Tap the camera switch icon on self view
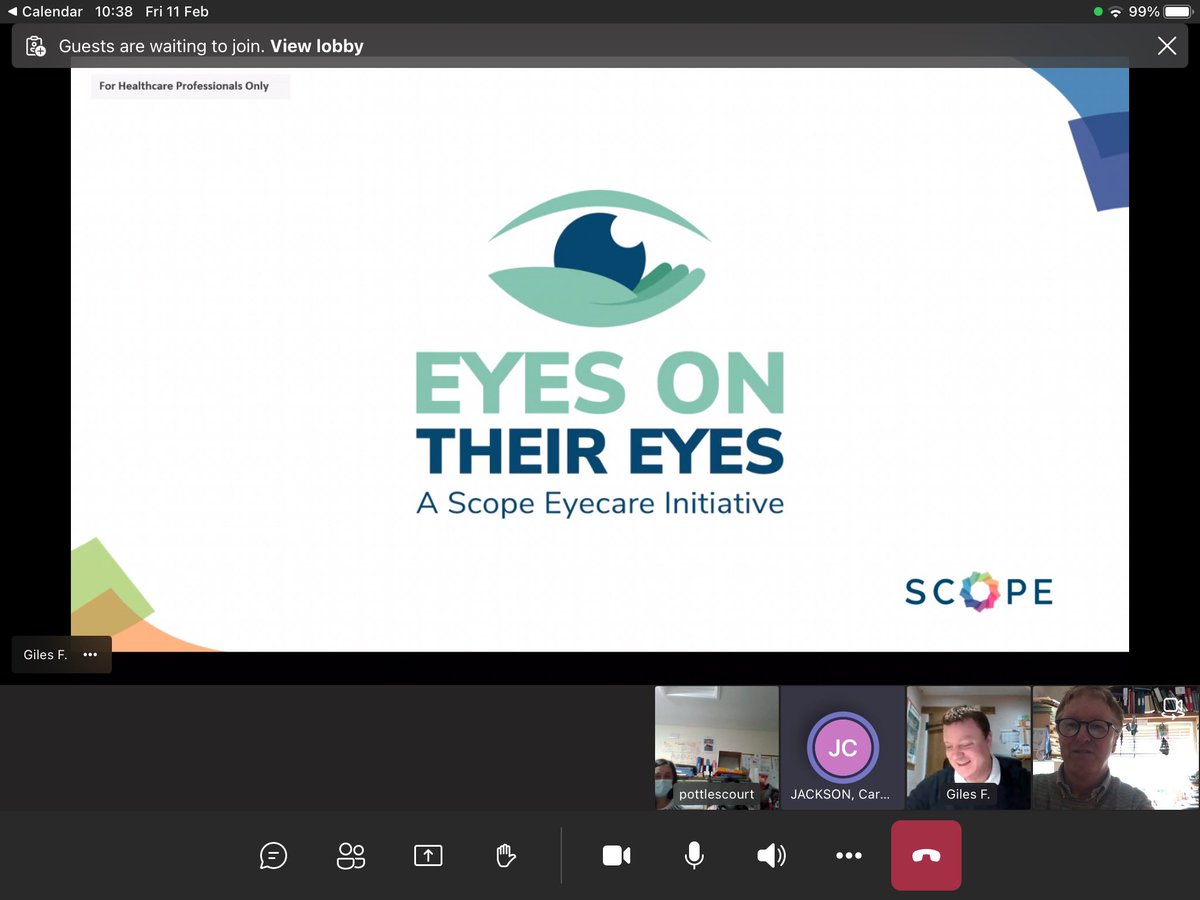The width and height of the screenshot is (1200, 900). pyautogui.click(x=1175, y=707)
